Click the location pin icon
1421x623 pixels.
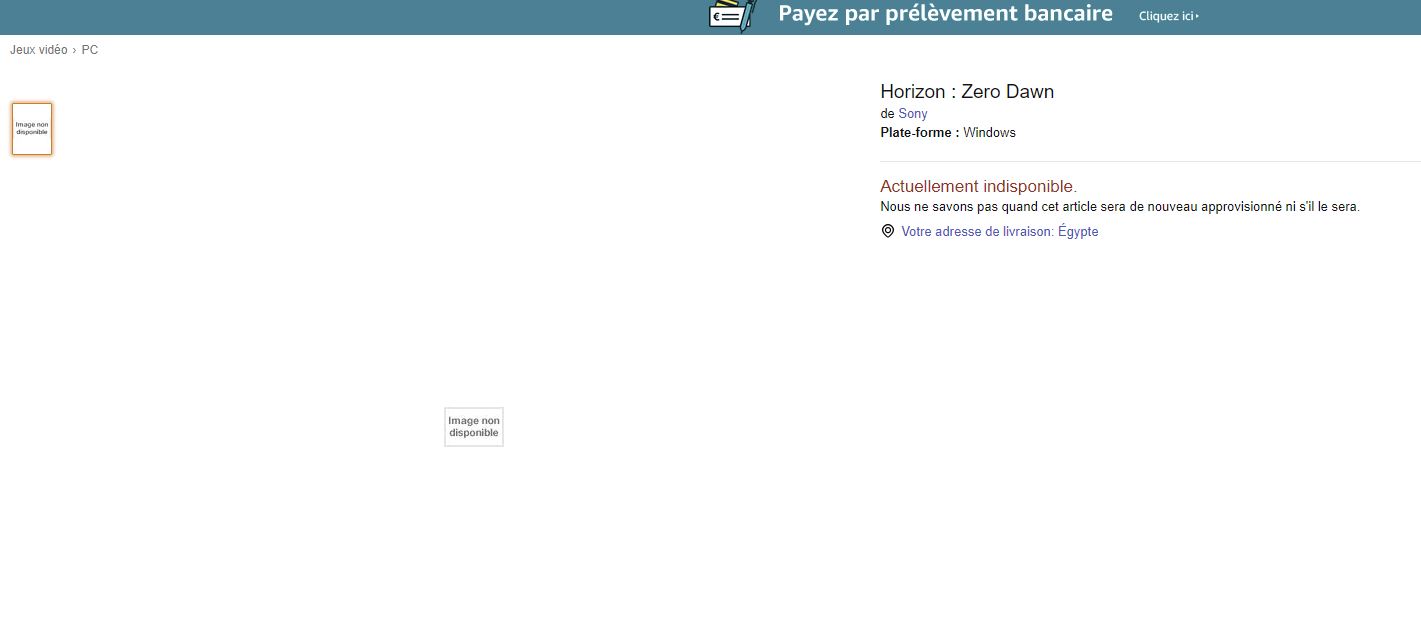click(x=887, y=231)
